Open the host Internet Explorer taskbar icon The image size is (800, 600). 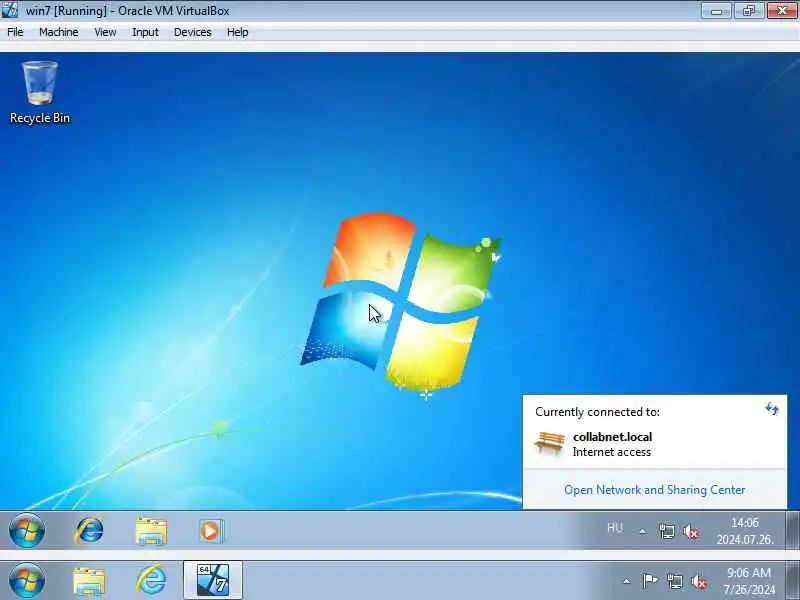click(152, 580)
